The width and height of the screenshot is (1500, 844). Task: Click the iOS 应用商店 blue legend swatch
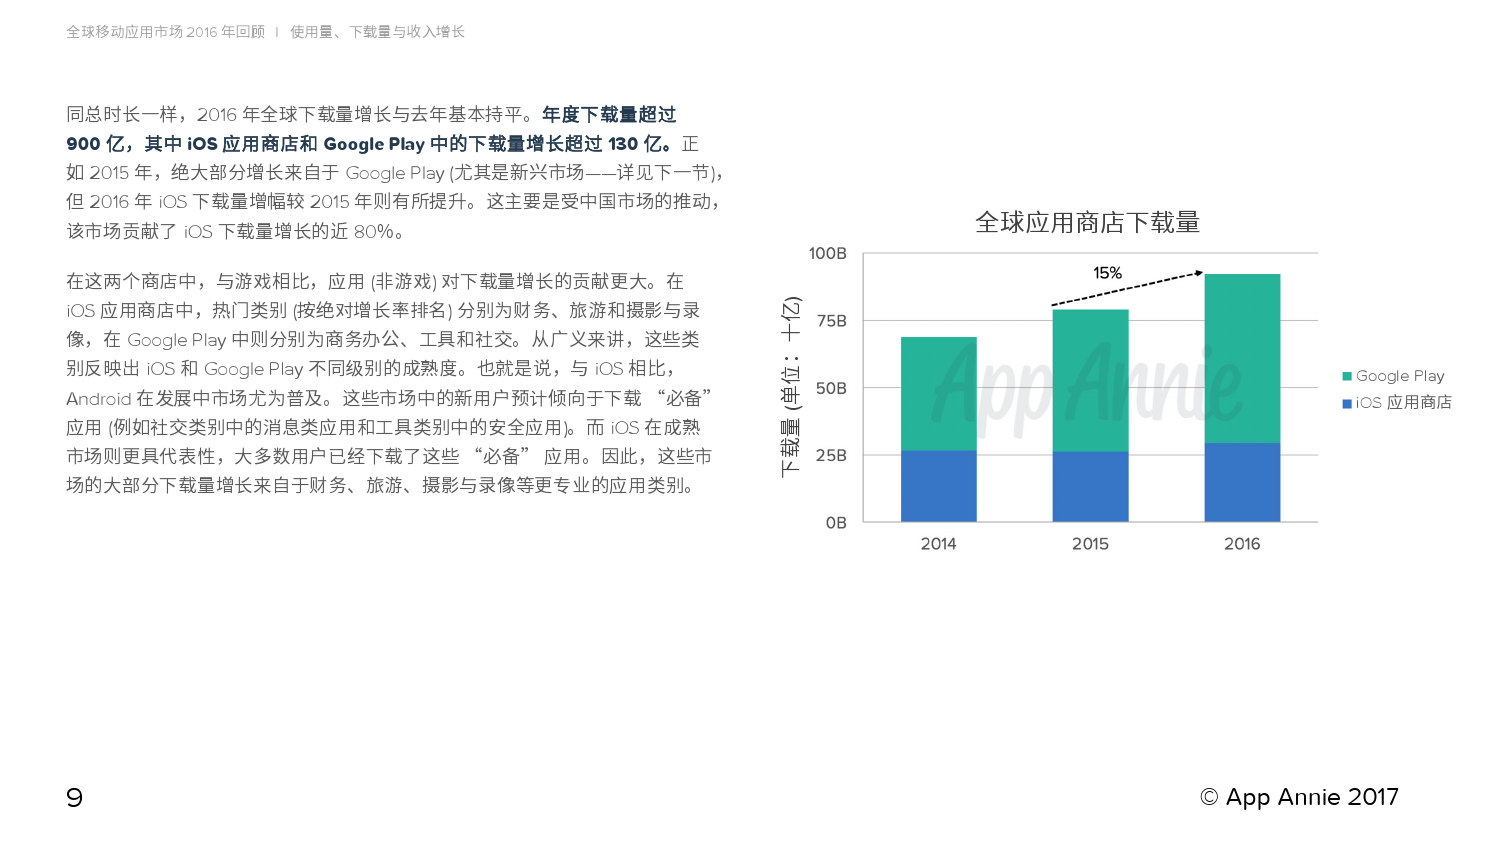point(1347,403)
